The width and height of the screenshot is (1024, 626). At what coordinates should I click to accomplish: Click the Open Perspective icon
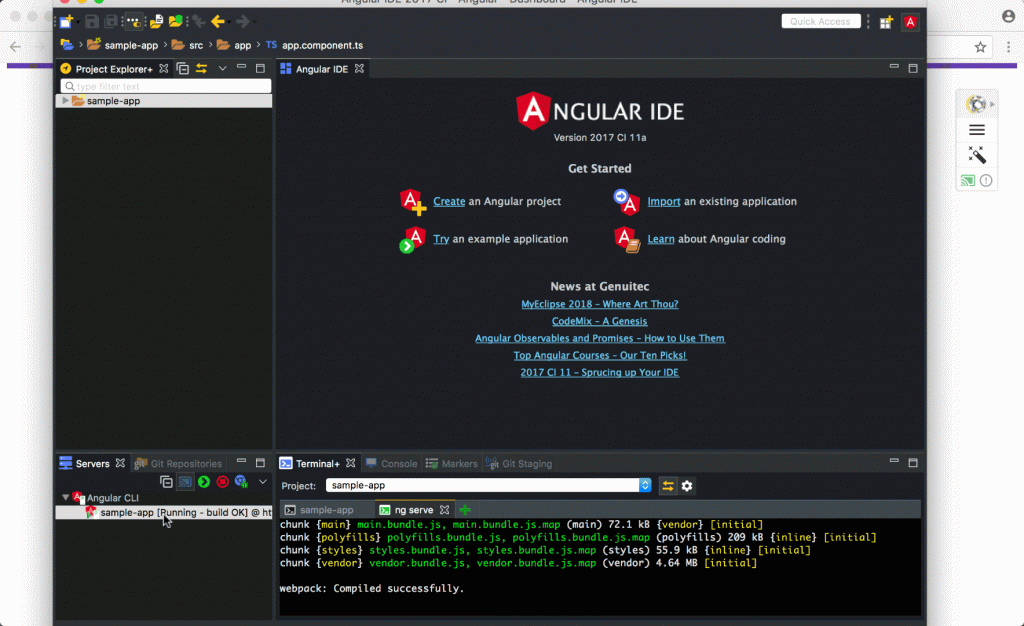click(886, 22)
